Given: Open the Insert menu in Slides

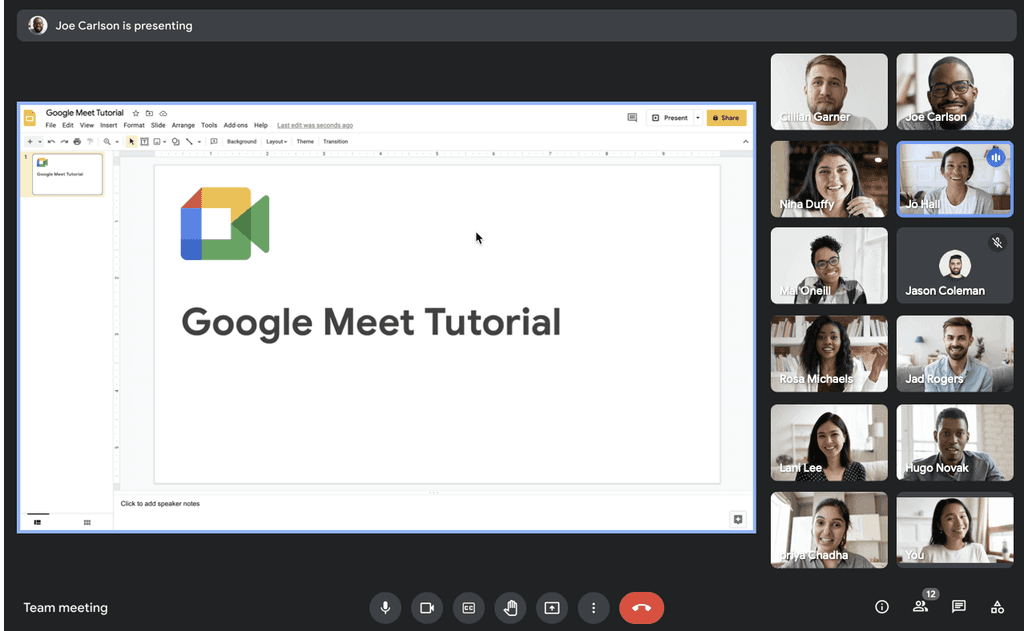Looking at the screenshot, I should click(x=108, y=126).
